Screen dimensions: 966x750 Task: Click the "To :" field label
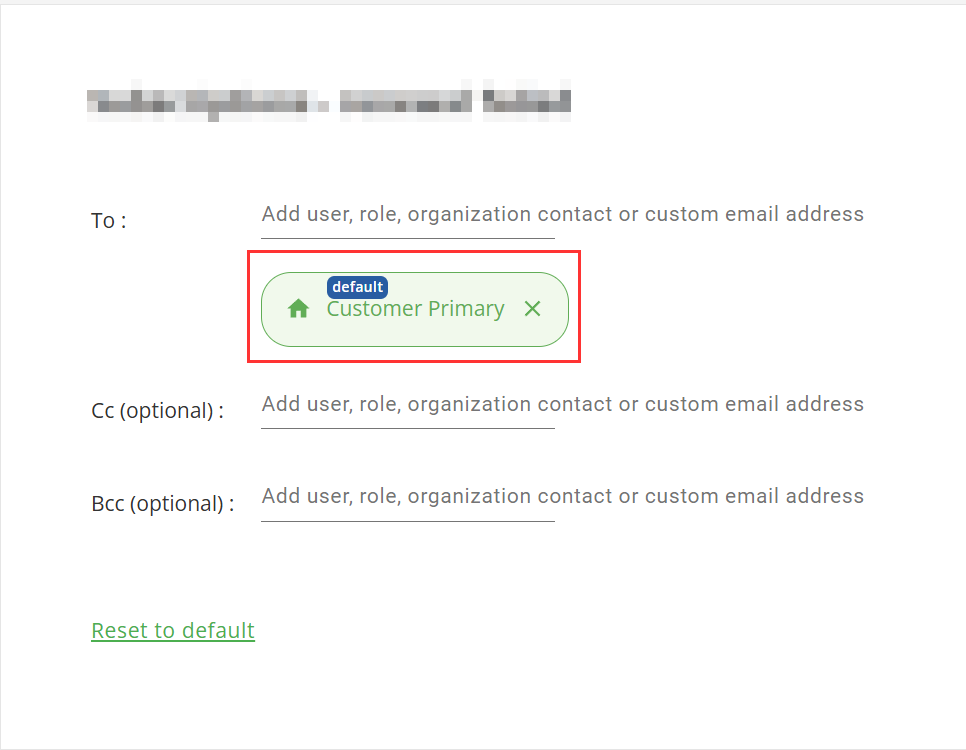[x=109, y=221]
